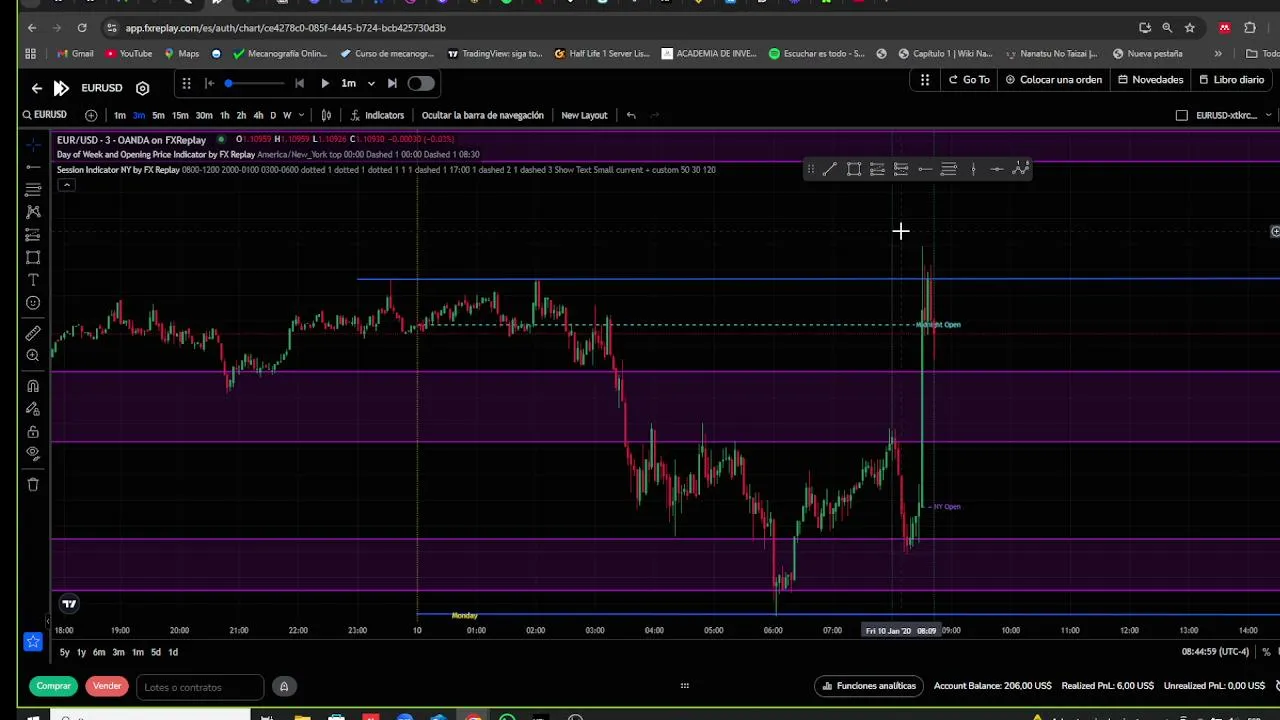This screenshot has height=720, width=1280.
Task: Select horizontal ray in floating drawing toolbar
Action: [x=925, y=169]
